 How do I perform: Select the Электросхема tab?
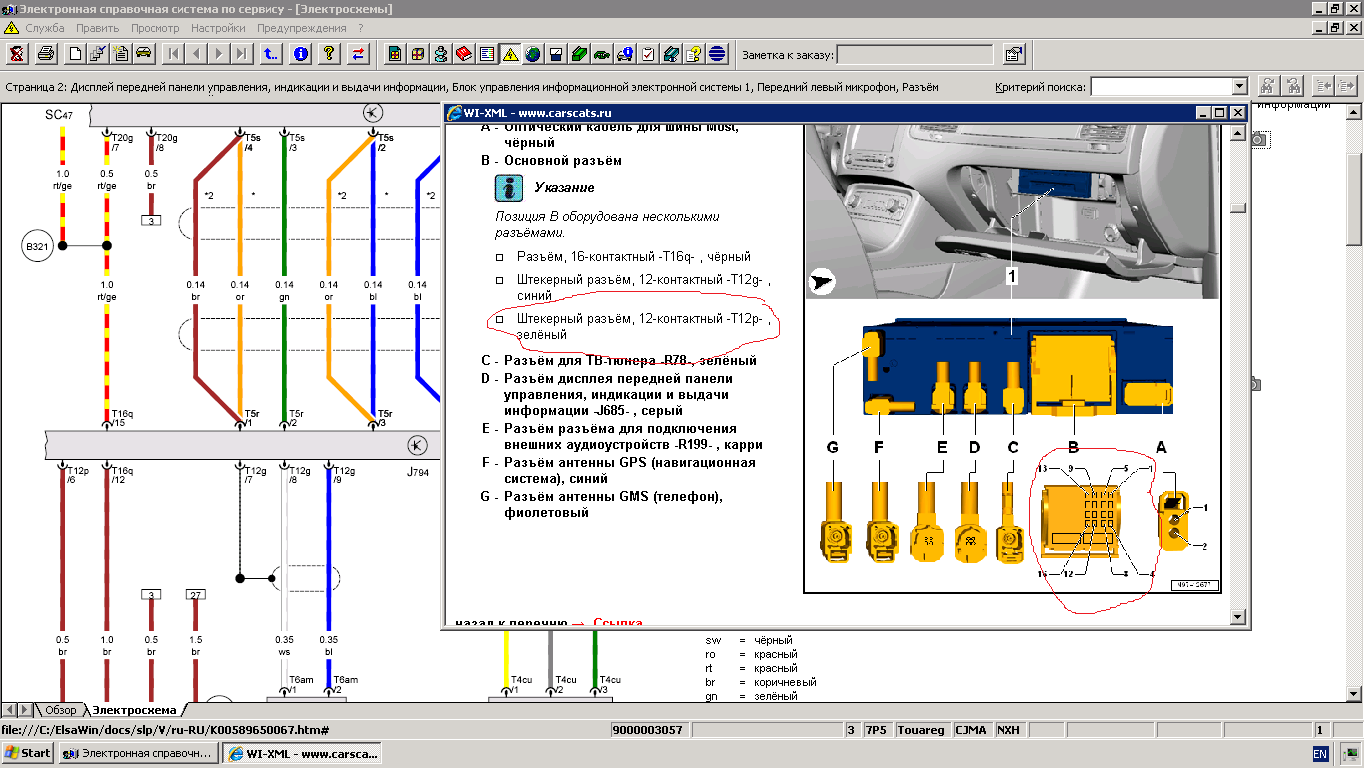[x=134, y=710]
